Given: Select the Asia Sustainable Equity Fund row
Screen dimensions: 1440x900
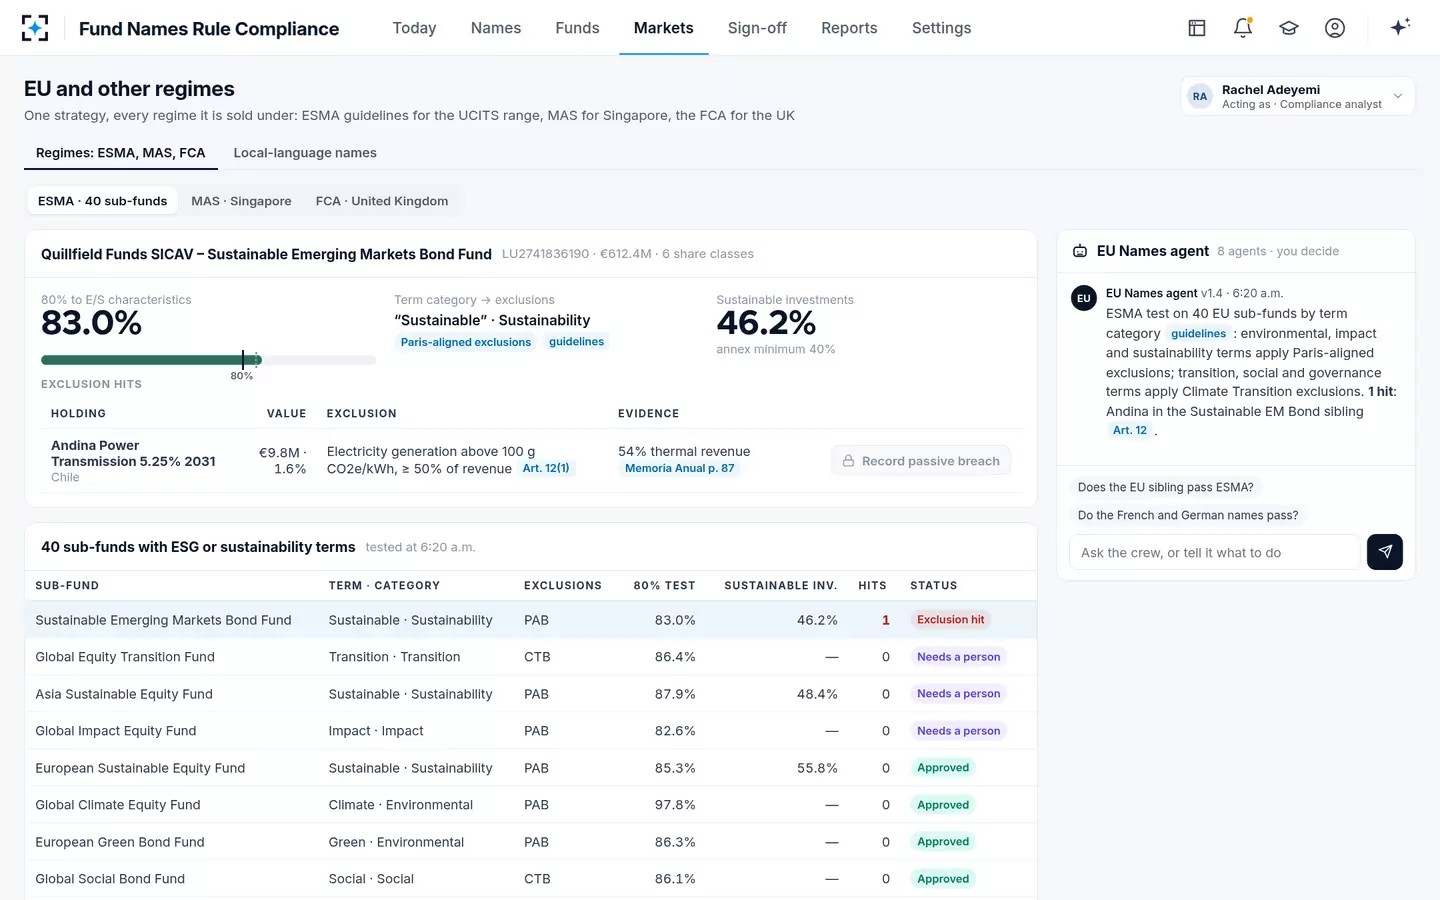Looking at the screenshot, I should [530, 694].
